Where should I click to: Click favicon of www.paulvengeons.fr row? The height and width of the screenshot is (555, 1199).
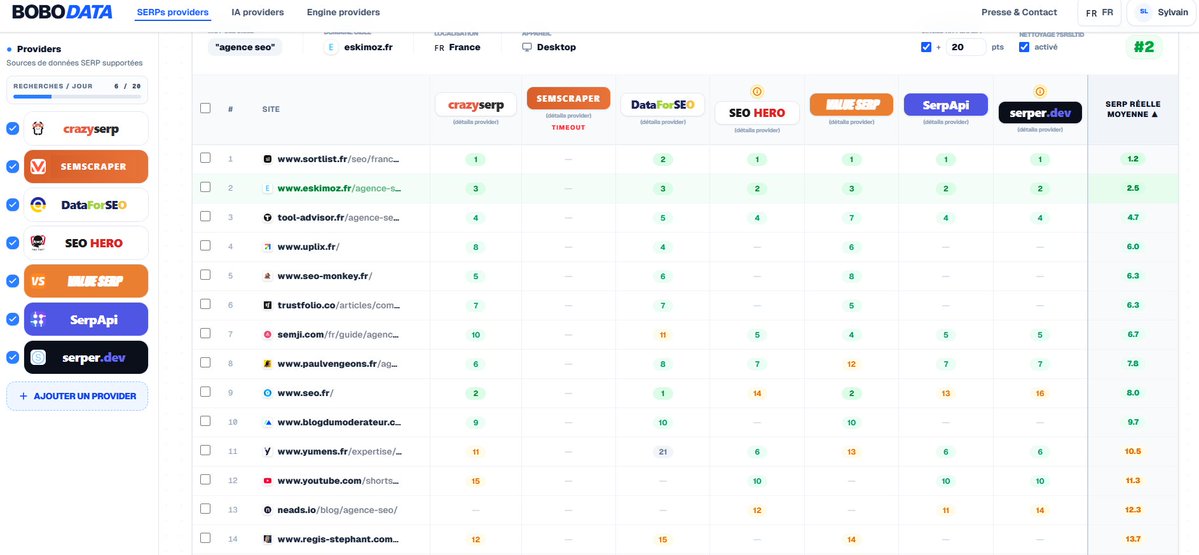click(268, 364)
